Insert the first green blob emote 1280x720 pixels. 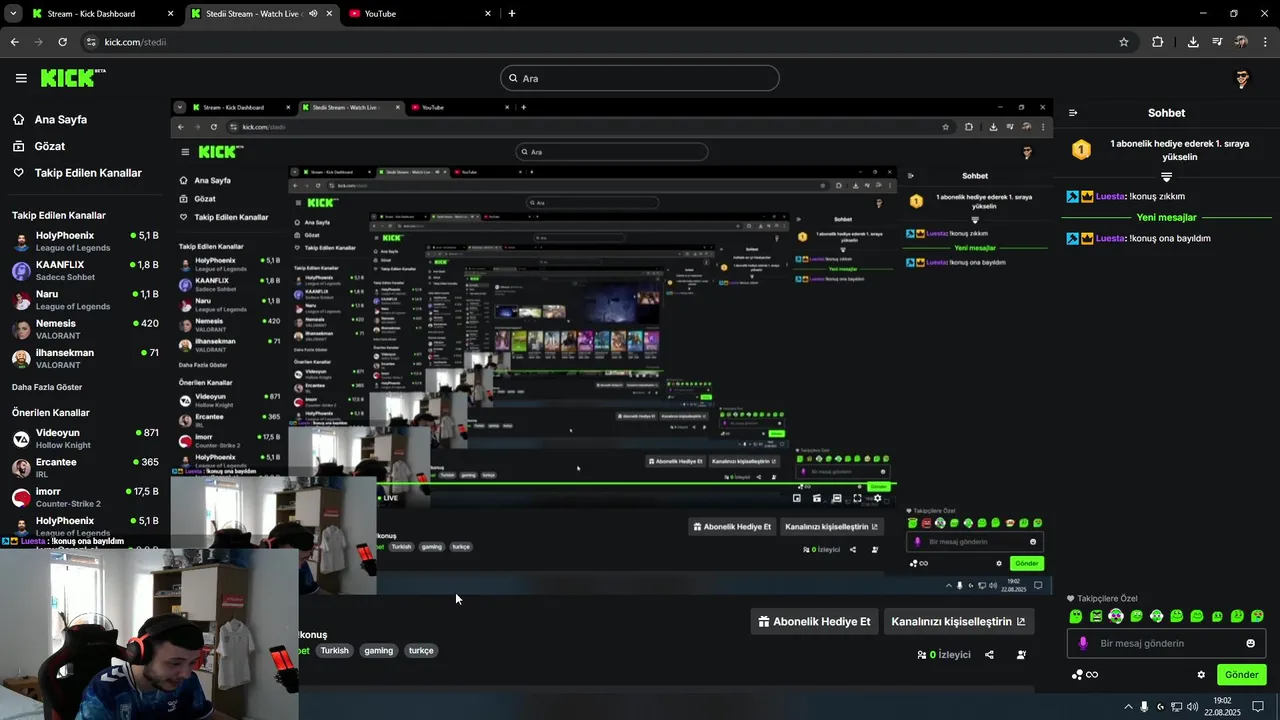point(1076,616)
